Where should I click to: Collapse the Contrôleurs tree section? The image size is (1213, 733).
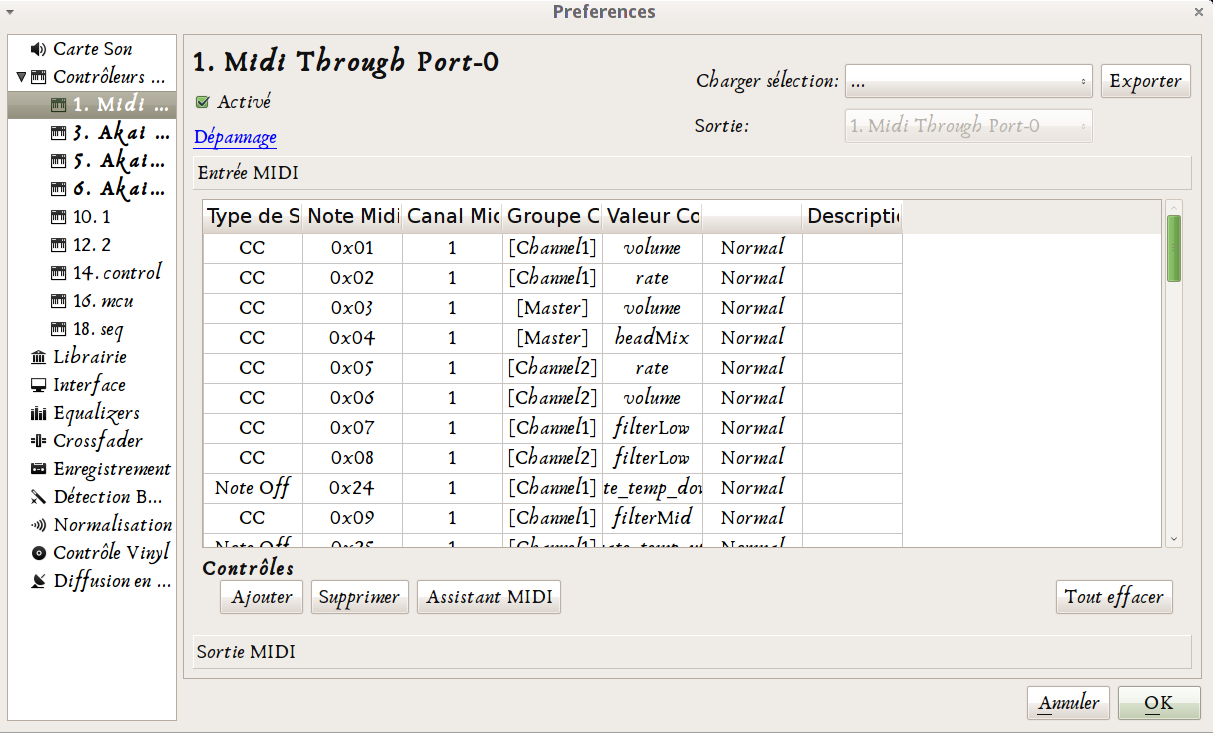click(21, 77)
